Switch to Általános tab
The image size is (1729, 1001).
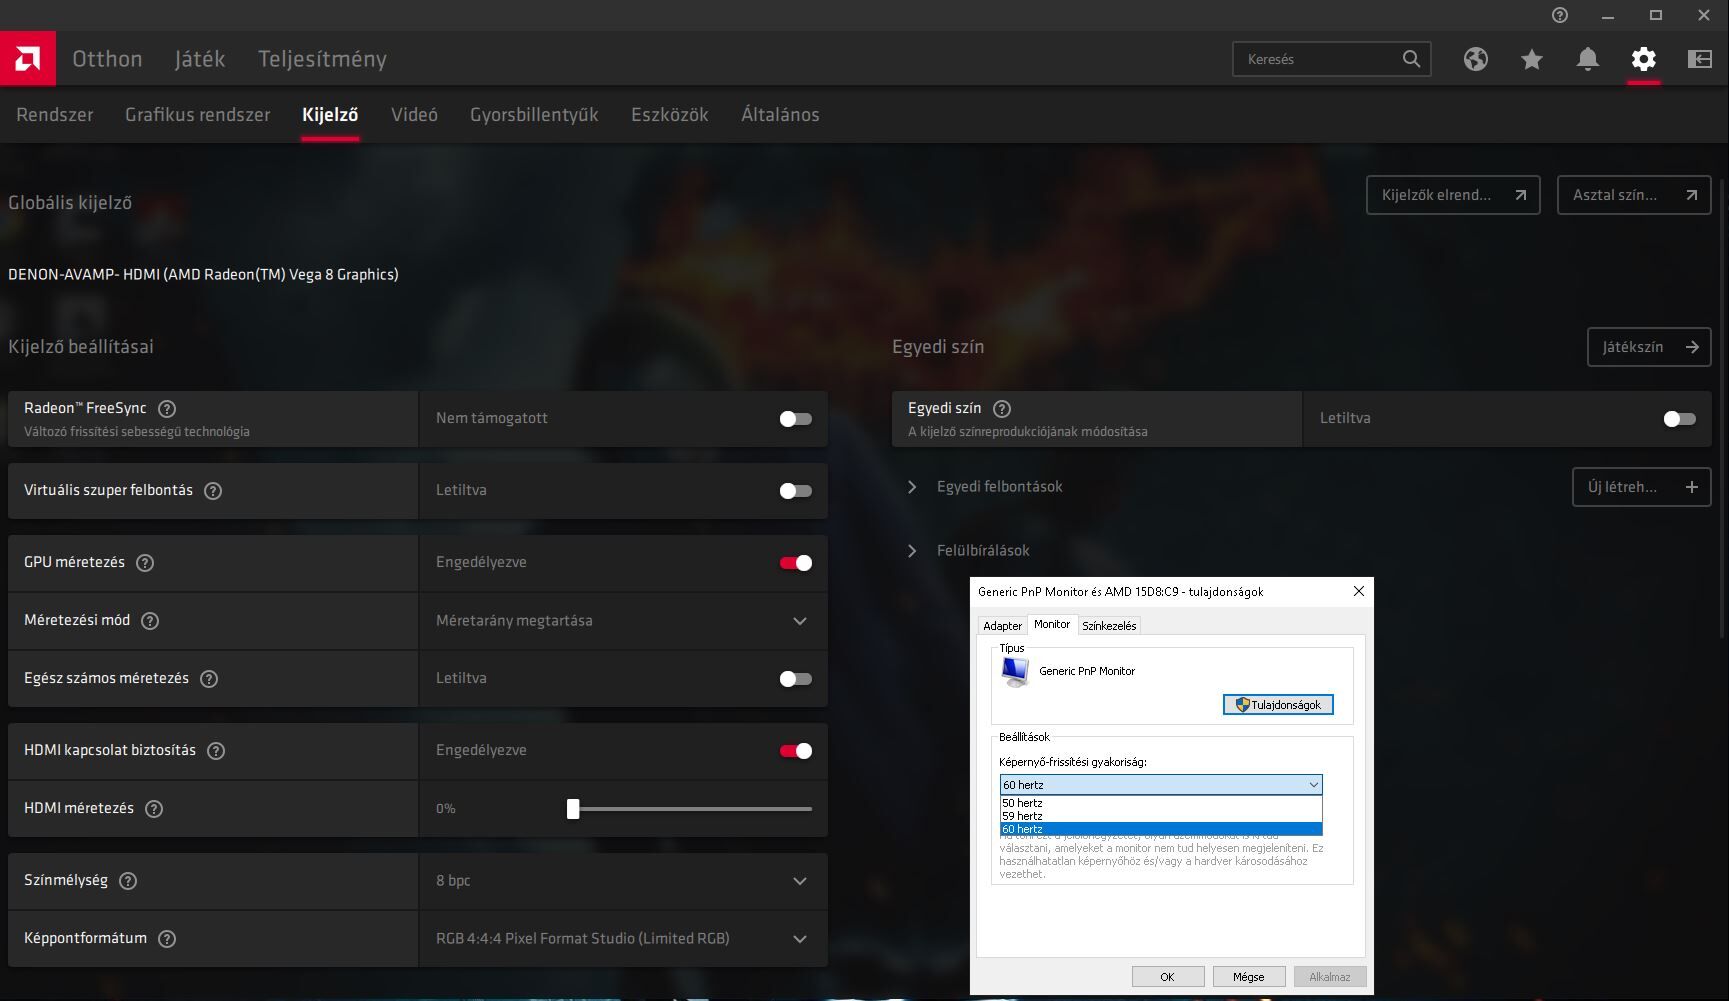(780, 115)
